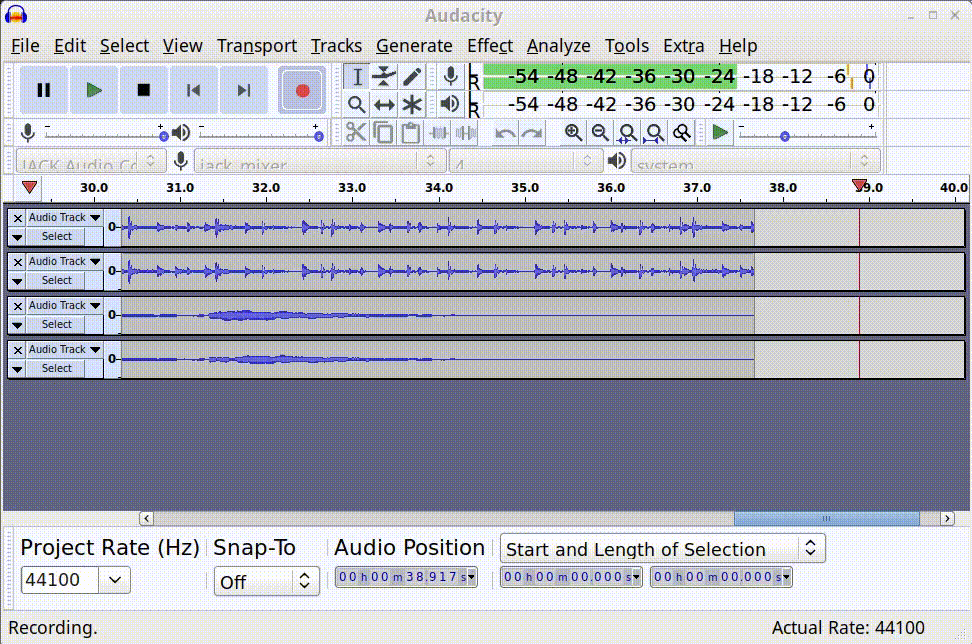Skip to start of project
Viewport: 972px width, 644px height.
193,90
